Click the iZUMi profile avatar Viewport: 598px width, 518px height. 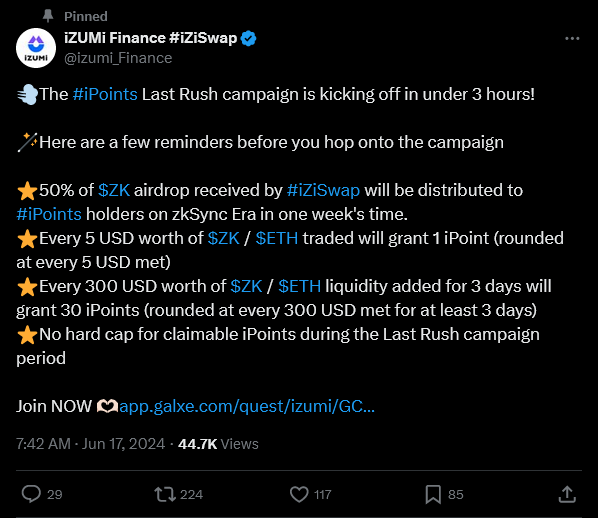(36, 48)
